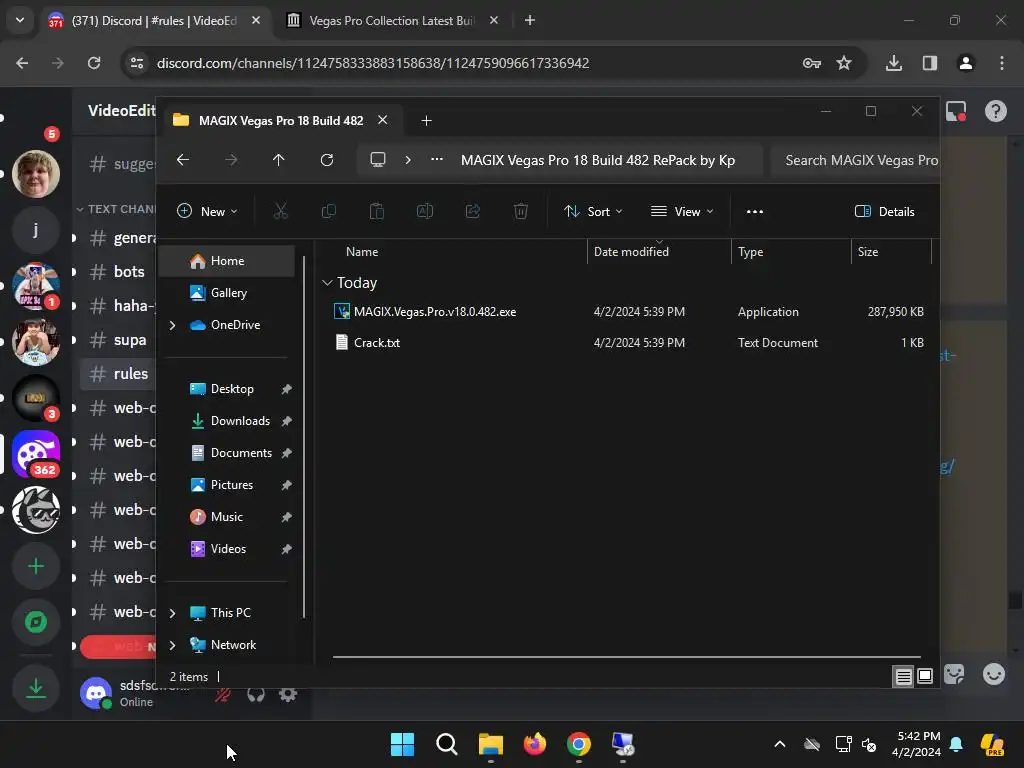The image size is (1024, 768).
Task: Click the Share icon in Explorer toolbar
Action: click(473, 211)
